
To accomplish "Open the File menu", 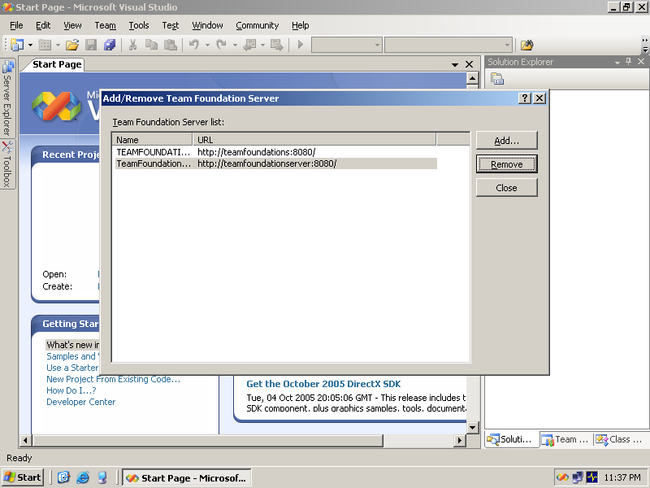I will tap(16, 26).
